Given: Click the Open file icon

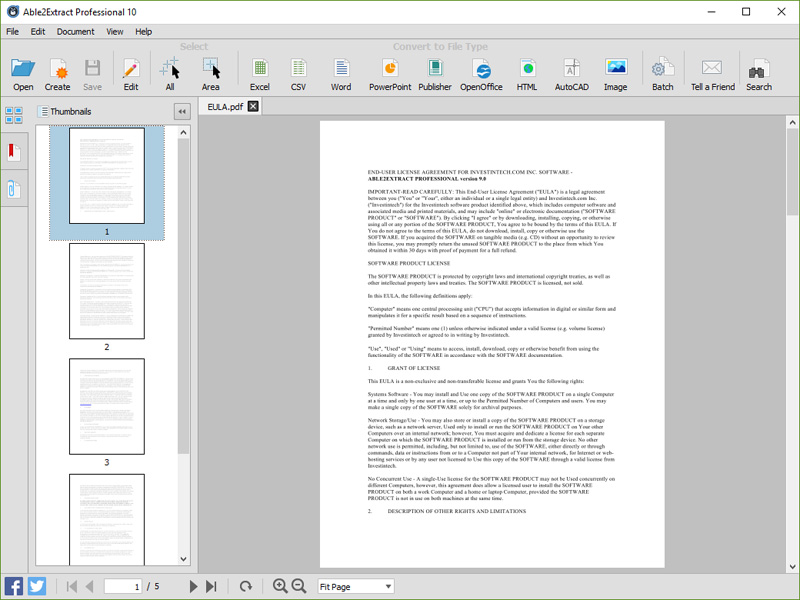Looking at the screenshot, I should pyautogui.click(x=23, y=73).
